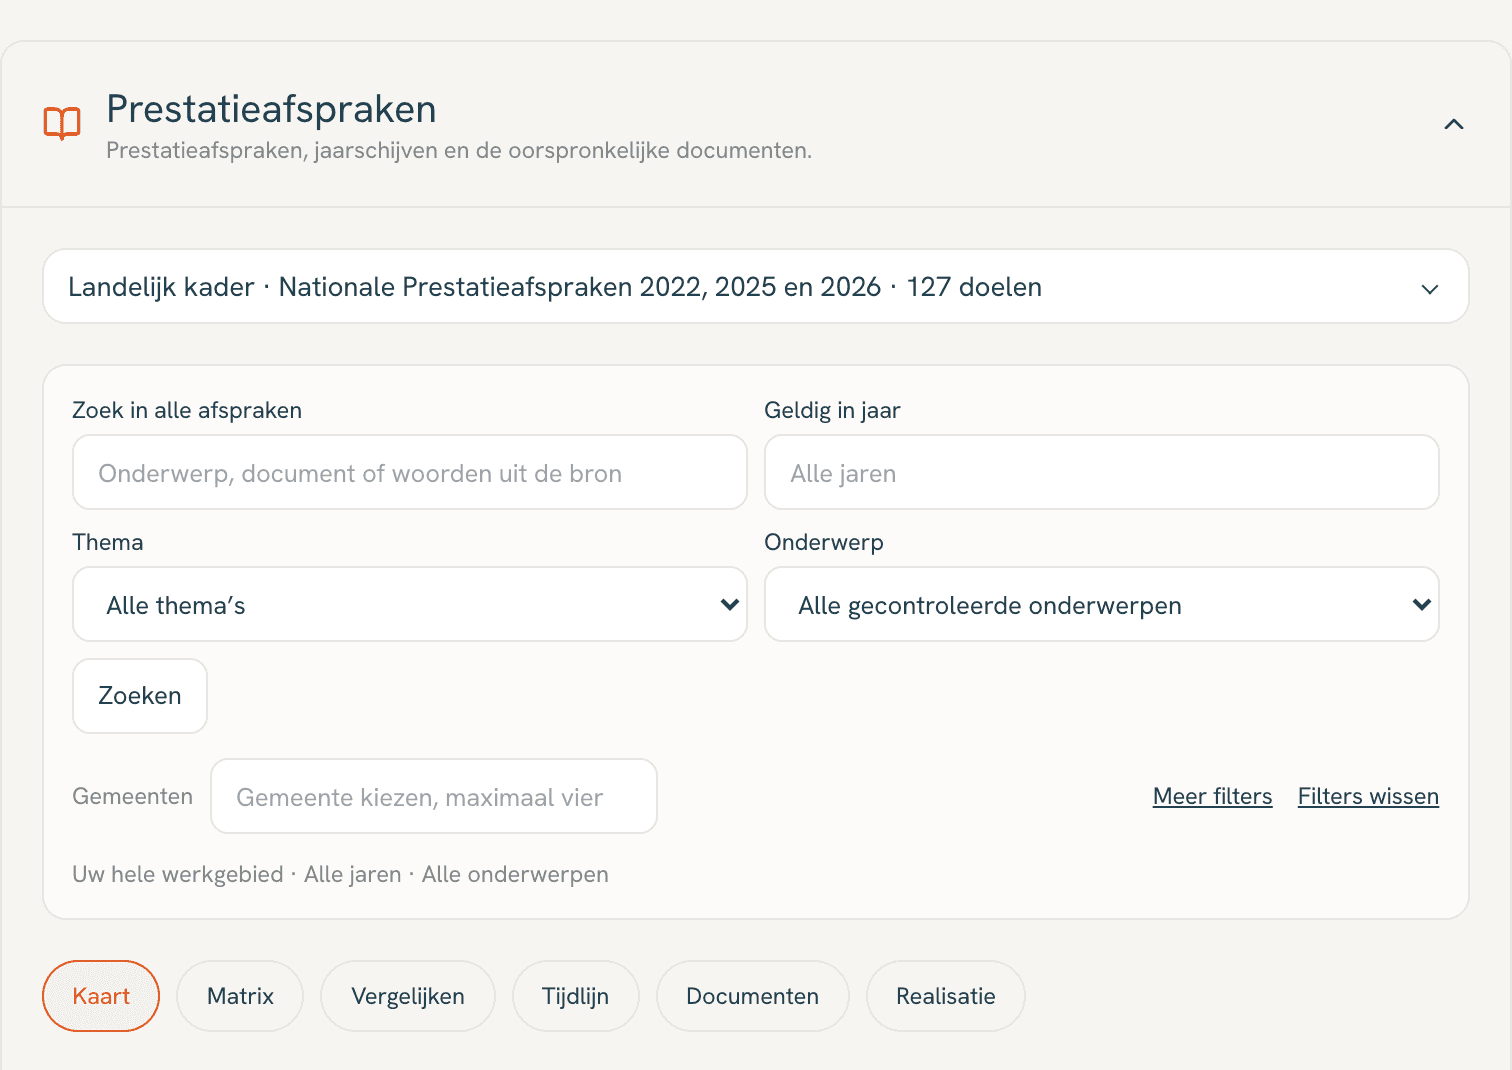Focus the 'Zoek in alle afspraken' search field
This screenshot has height=1070, width=1512.
coord(410,472)
